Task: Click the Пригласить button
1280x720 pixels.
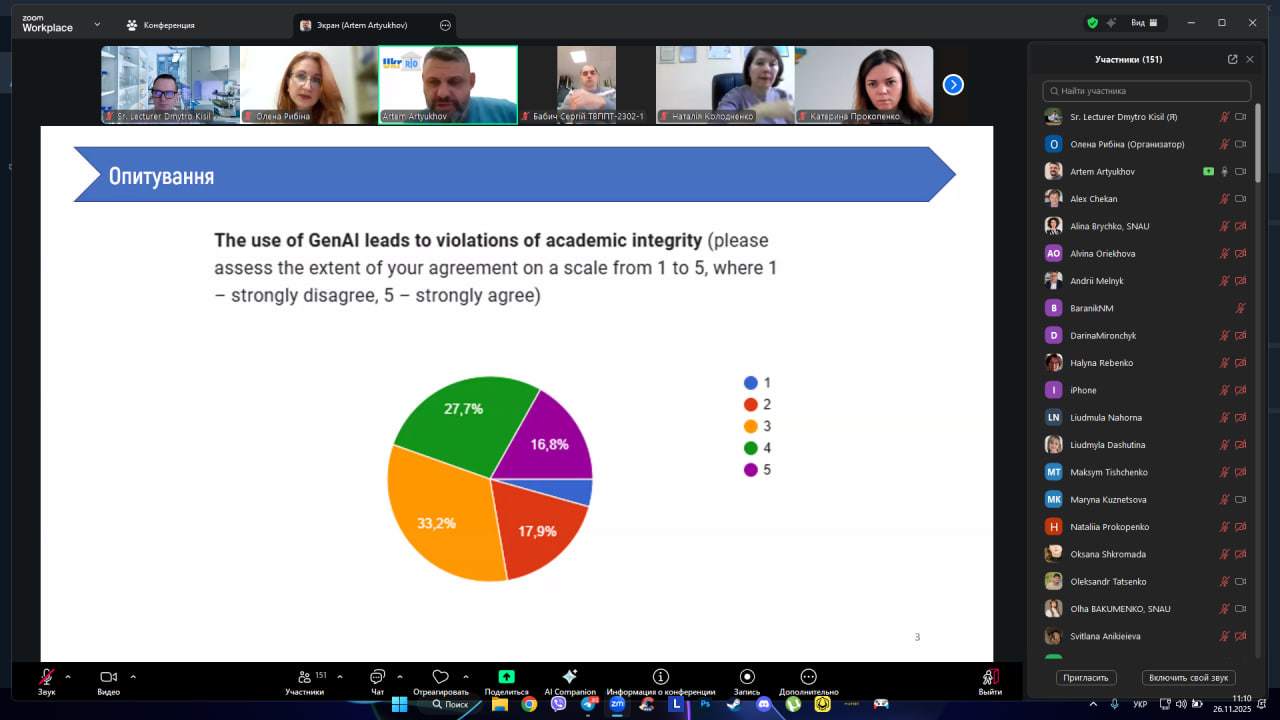Action: (1085, 677)
